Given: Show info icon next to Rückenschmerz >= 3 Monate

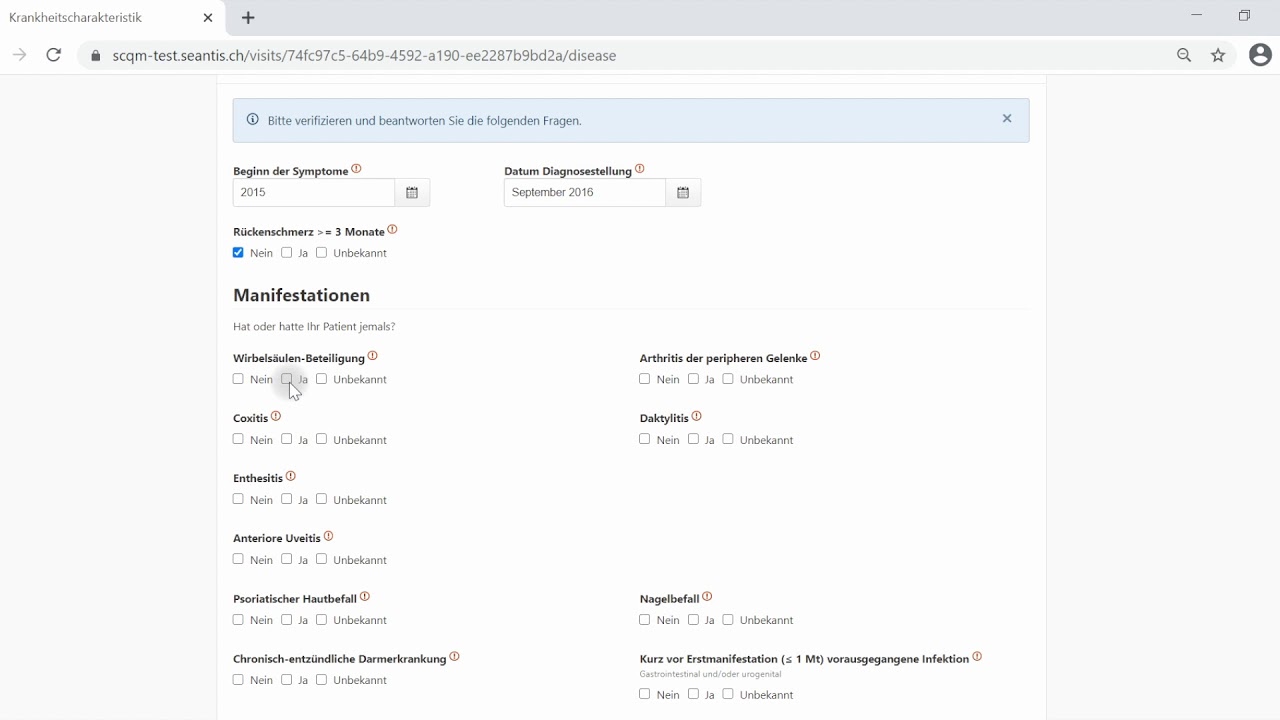Looking at the screenshot, I should coord(393,229).
